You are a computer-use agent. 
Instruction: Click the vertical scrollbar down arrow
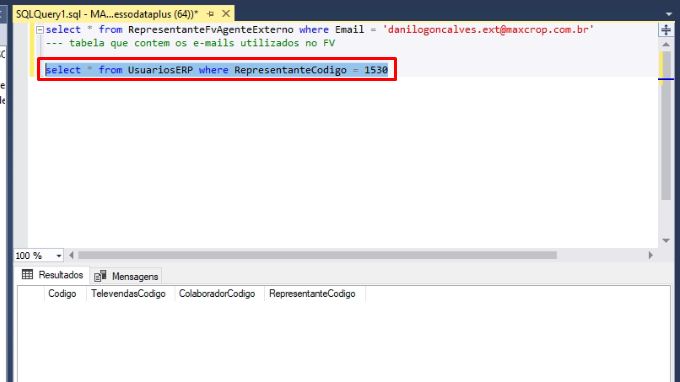pyautogui.click(x=666, y=241)
